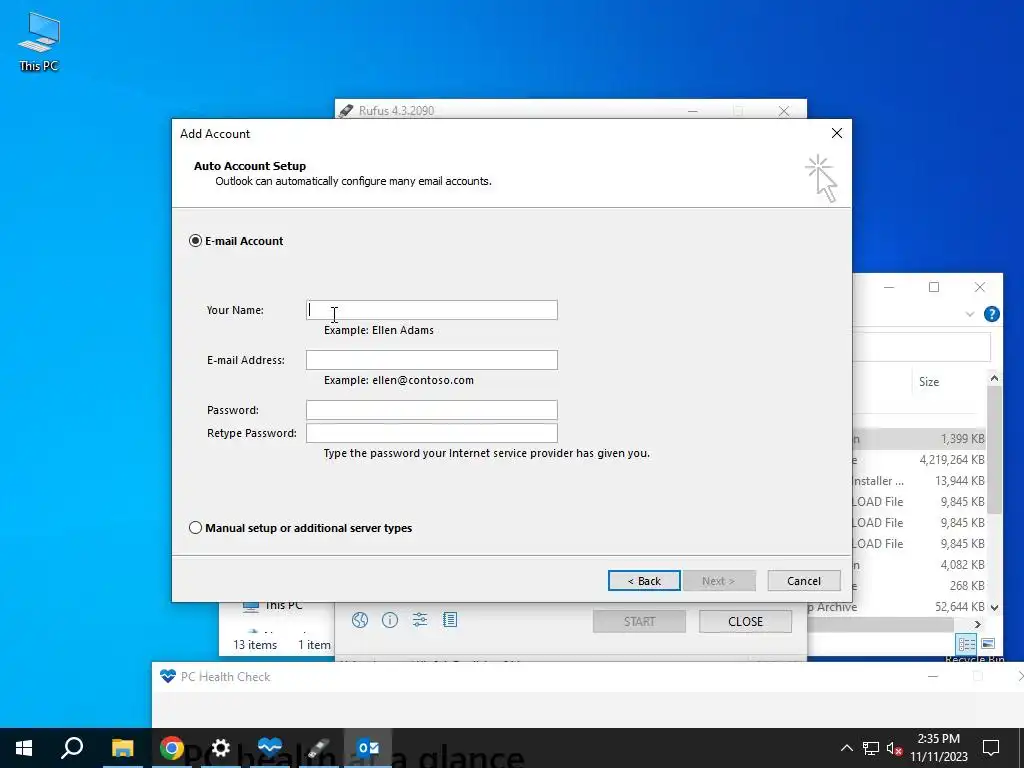This screenshot has width=1024, height=768.
Task: Open Rufus language globe icon
Action: (x=360, y=620)
